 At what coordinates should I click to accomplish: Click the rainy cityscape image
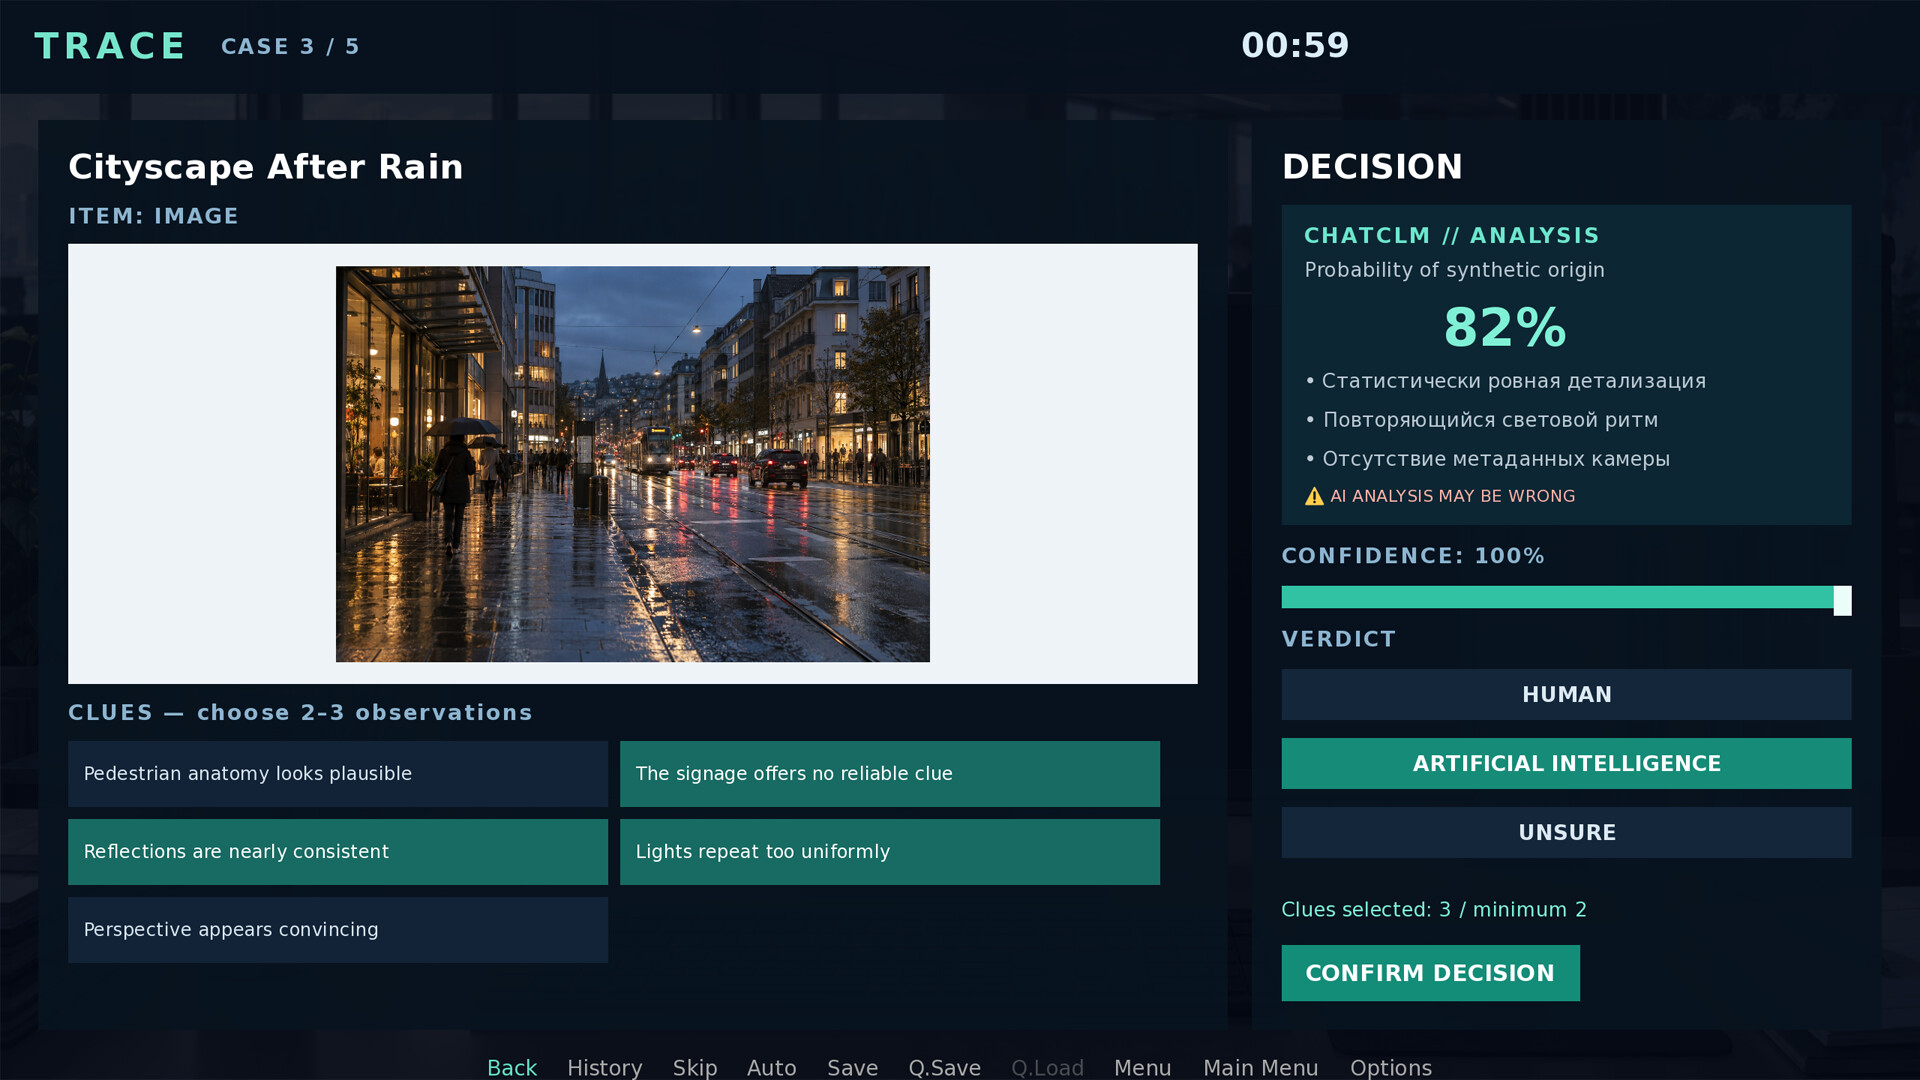633,464
